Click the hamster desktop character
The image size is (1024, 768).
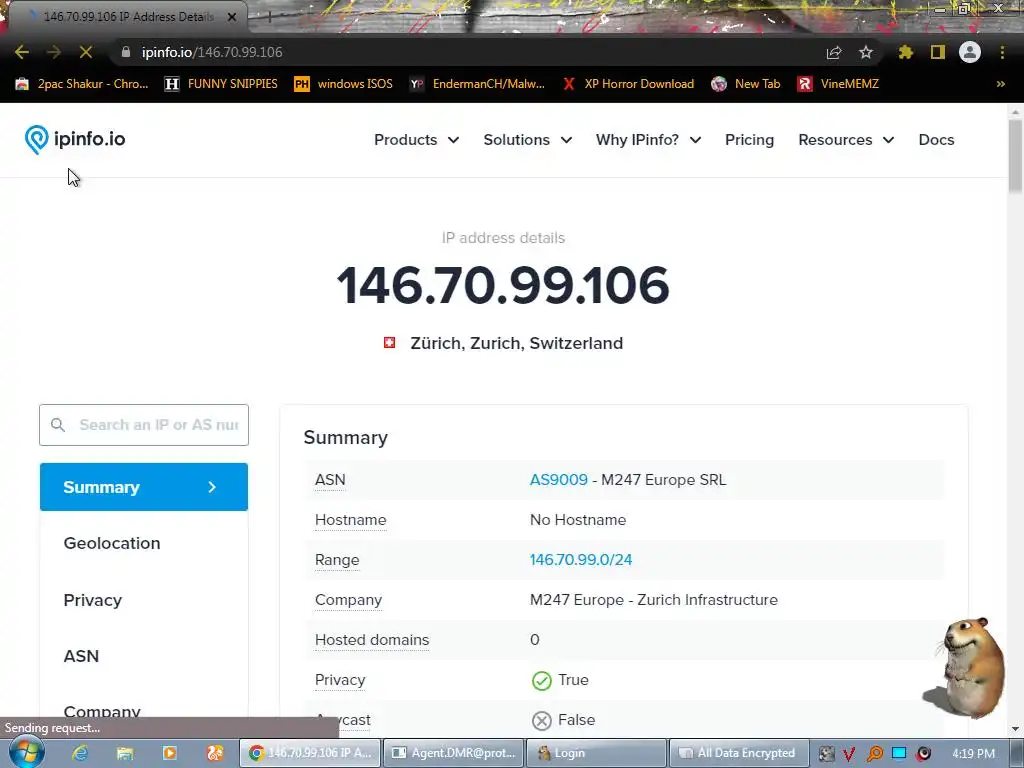point(967,668)
